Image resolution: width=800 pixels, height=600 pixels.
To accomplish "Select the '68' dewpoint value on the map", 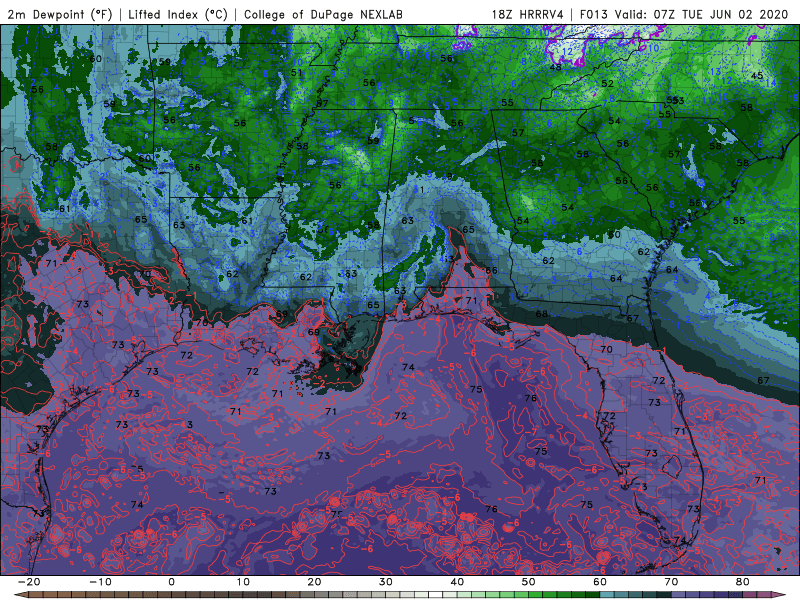I will (541, 314).
